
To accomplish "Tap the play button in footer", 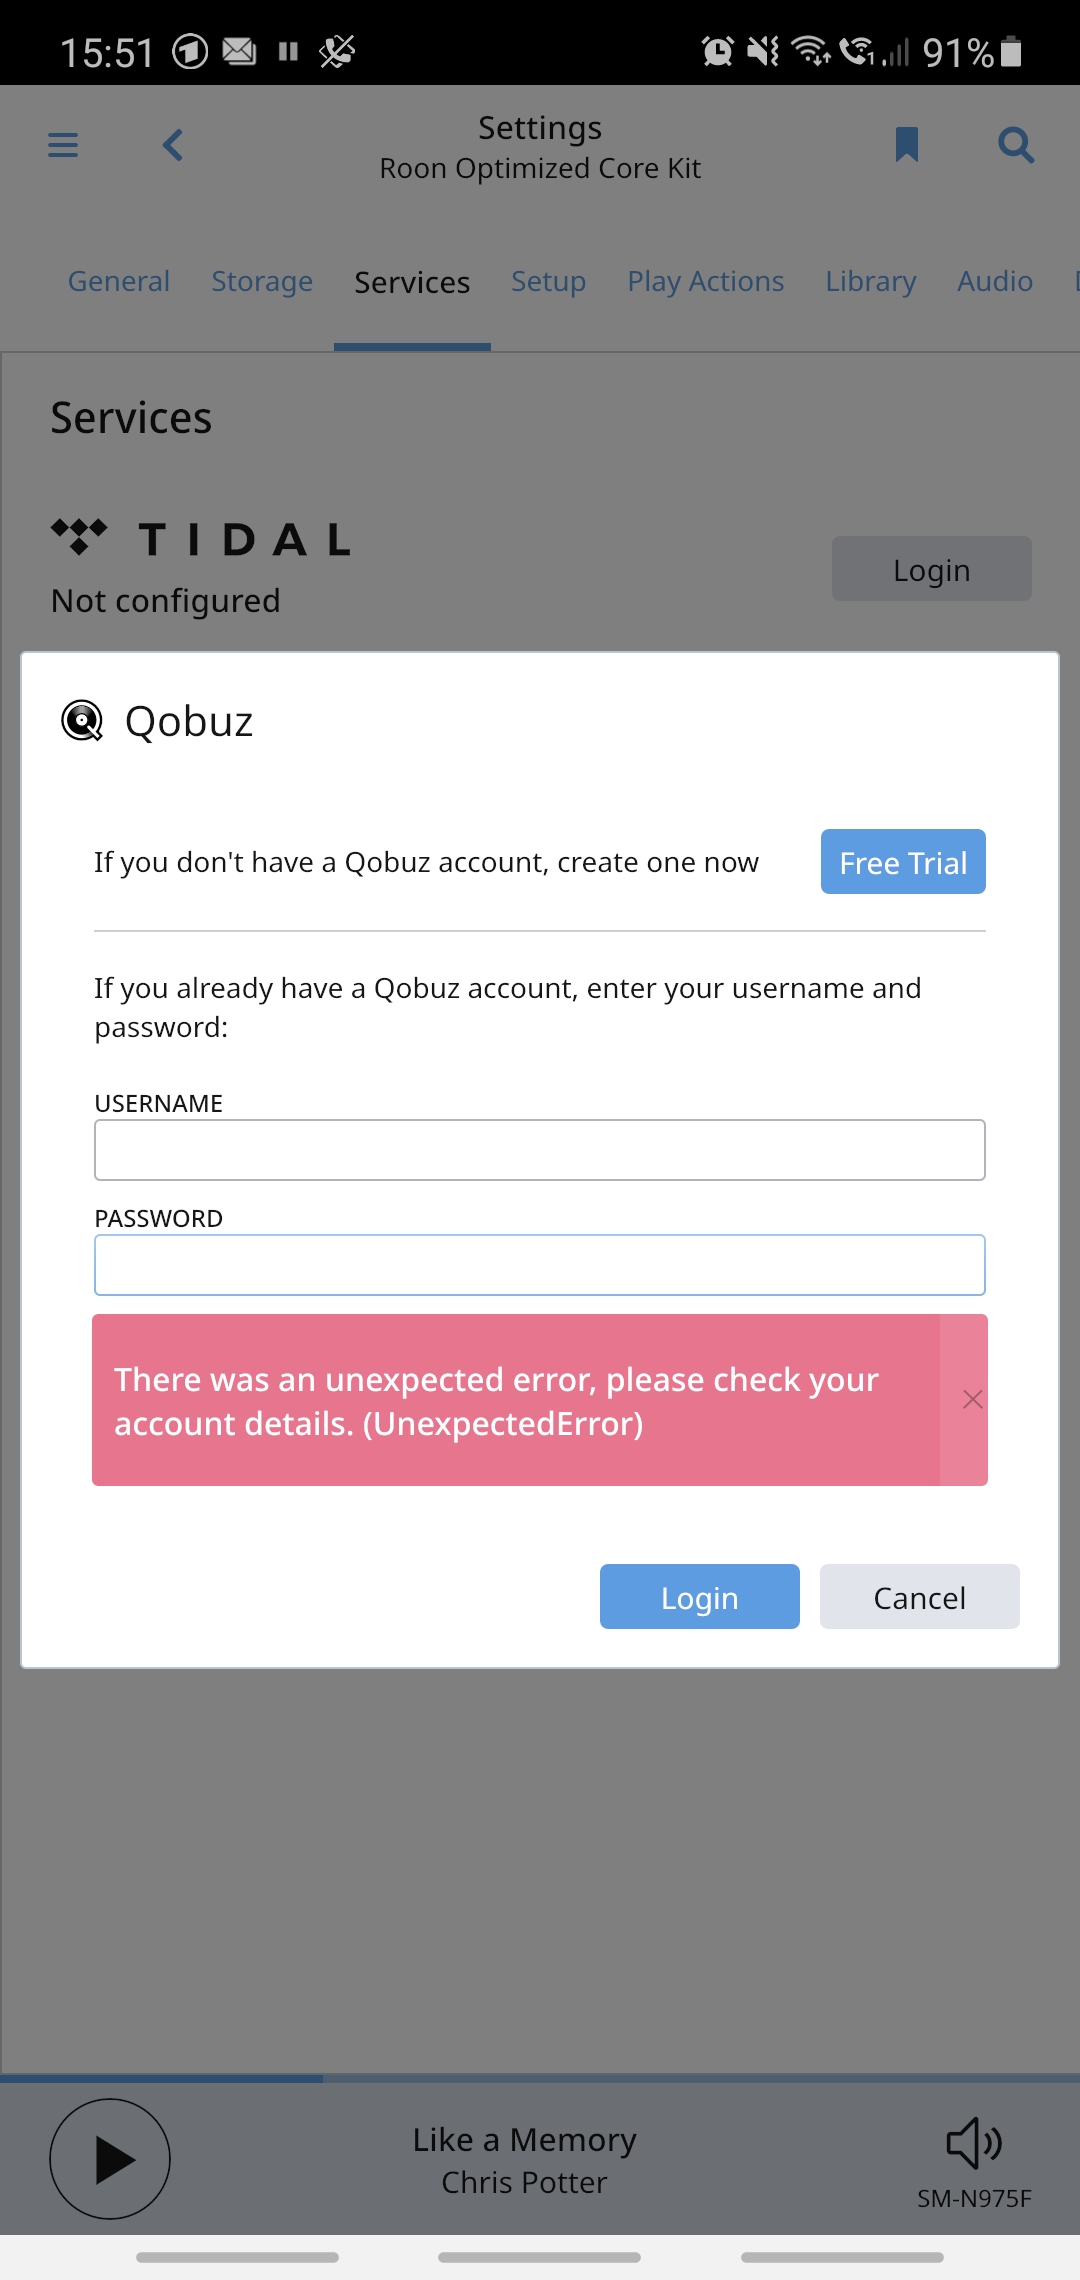I will tap(110, 2159).
